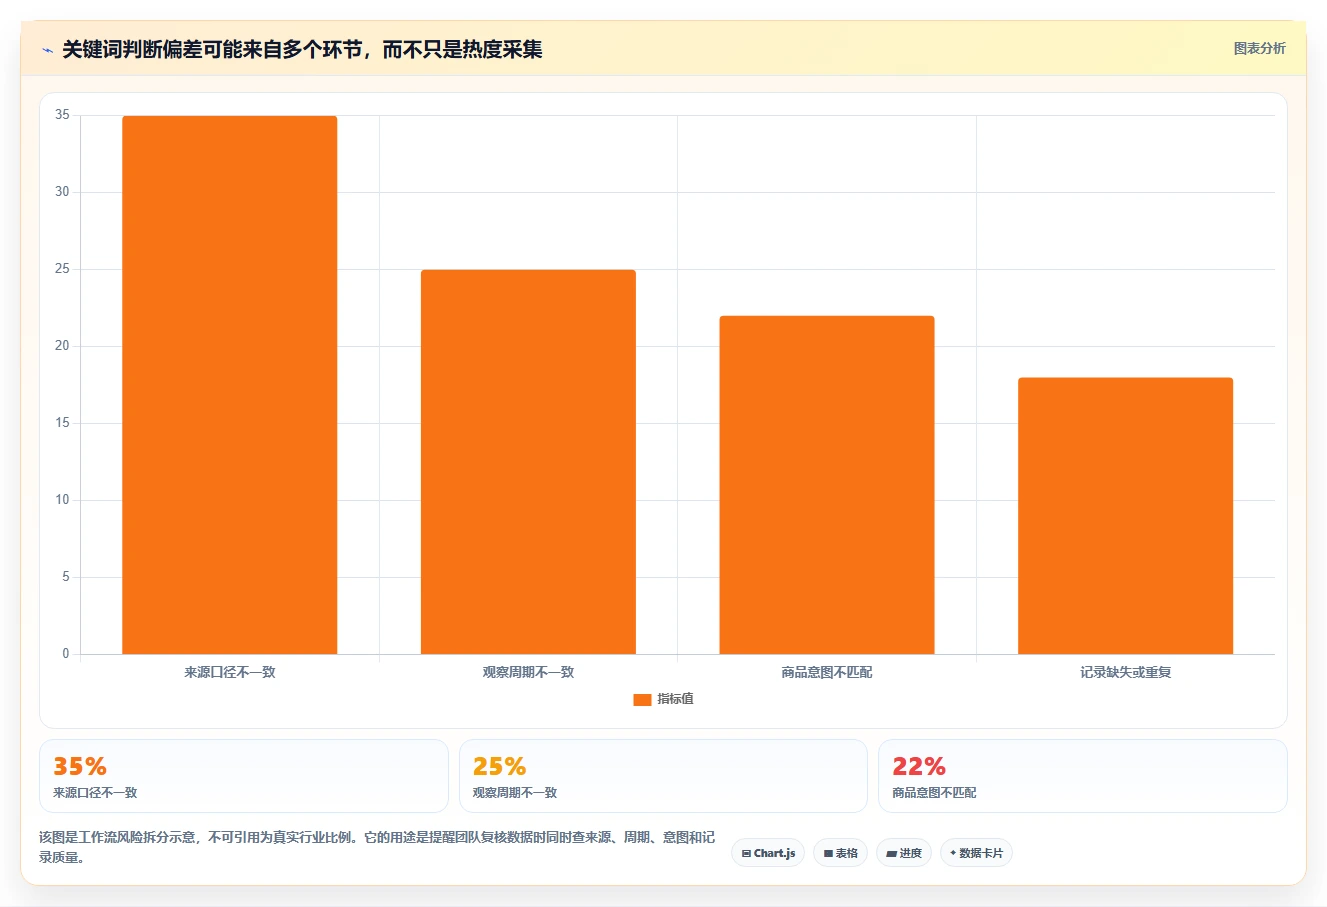The height and width of the screenshot is (907, 1327).
Task: Click the 图表分析 label in the header
Action: point(1259,48)
